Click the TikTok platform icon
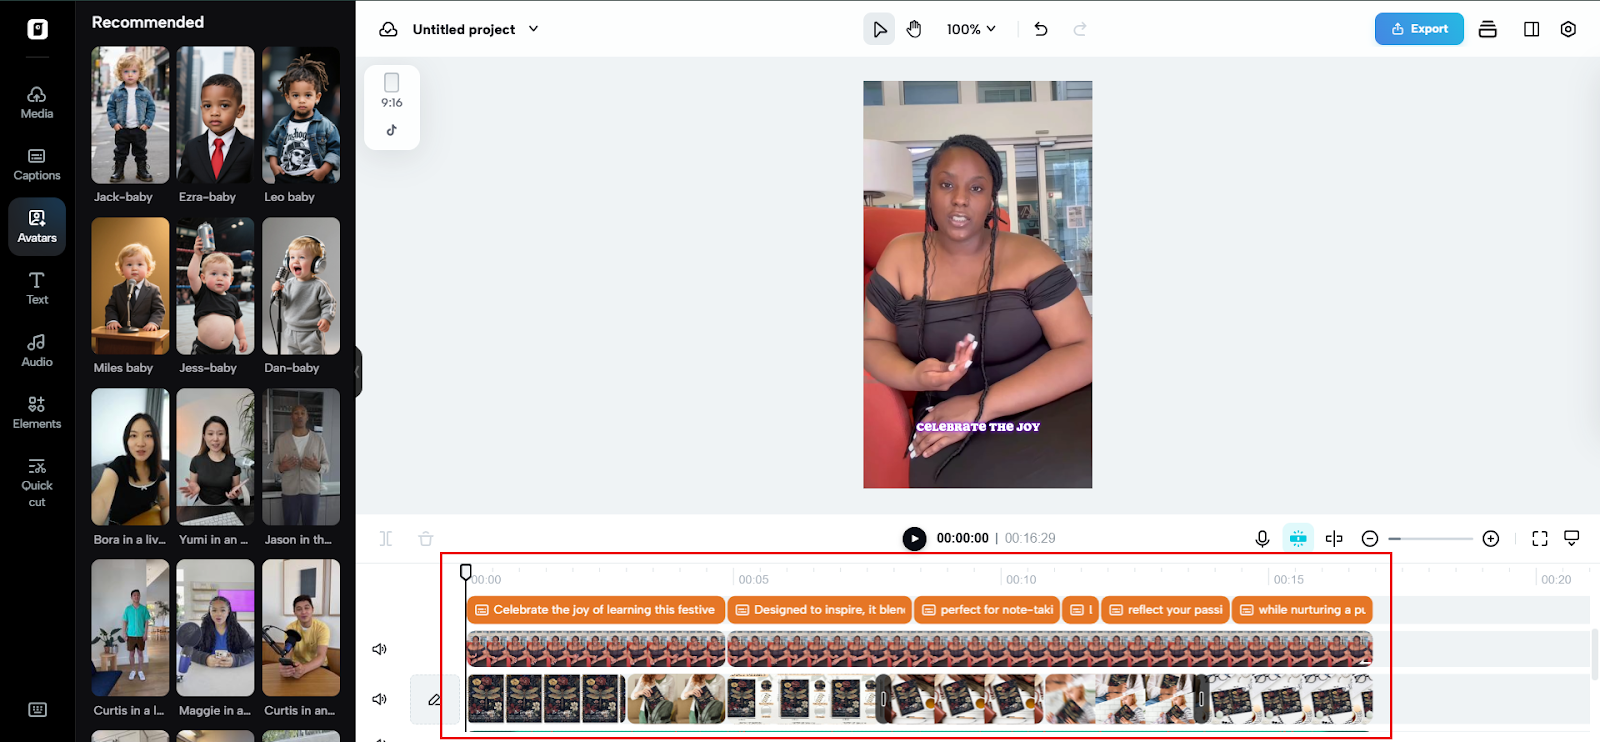Viewport: 1600px width, 742px height. click(x=392, y=130)
